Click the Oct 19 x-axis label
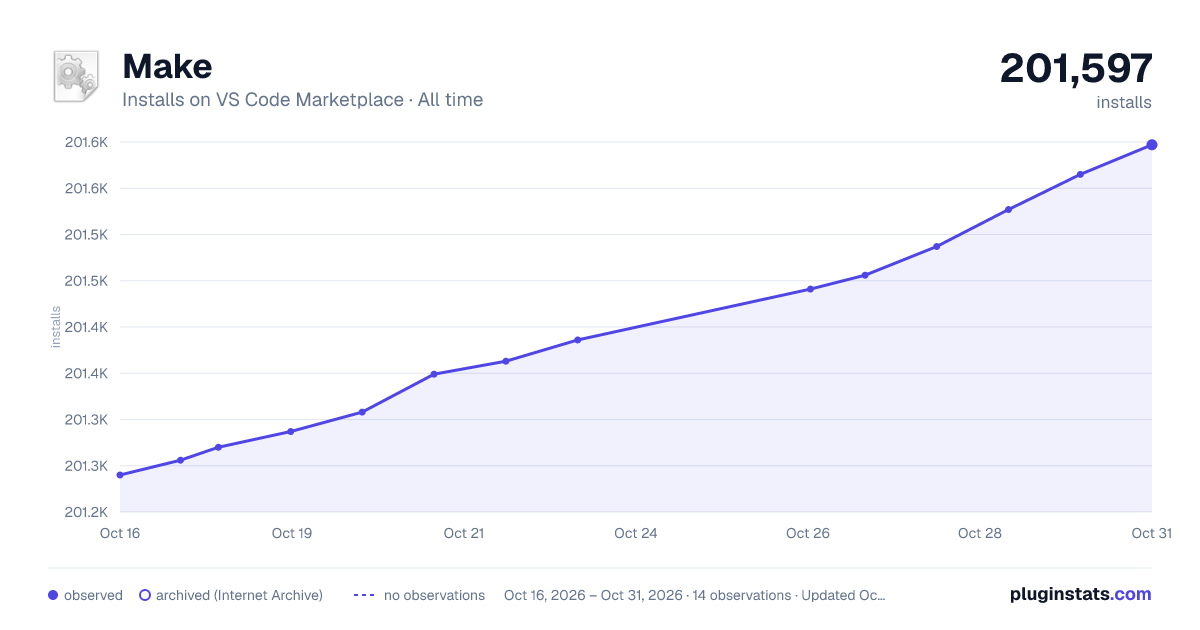The height and width of the screenshot is (630, 1200). (292, 533)
